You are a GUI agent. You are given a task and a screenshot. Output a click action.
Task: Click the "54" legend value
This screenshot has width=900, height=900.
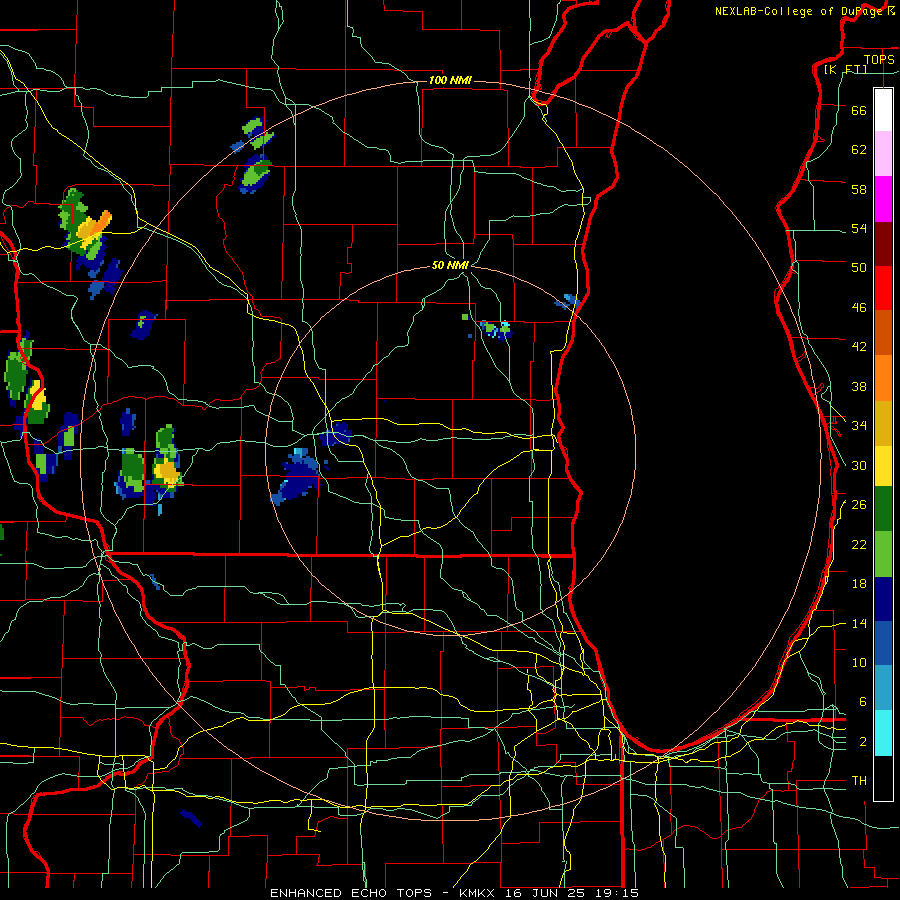point(859,228)
